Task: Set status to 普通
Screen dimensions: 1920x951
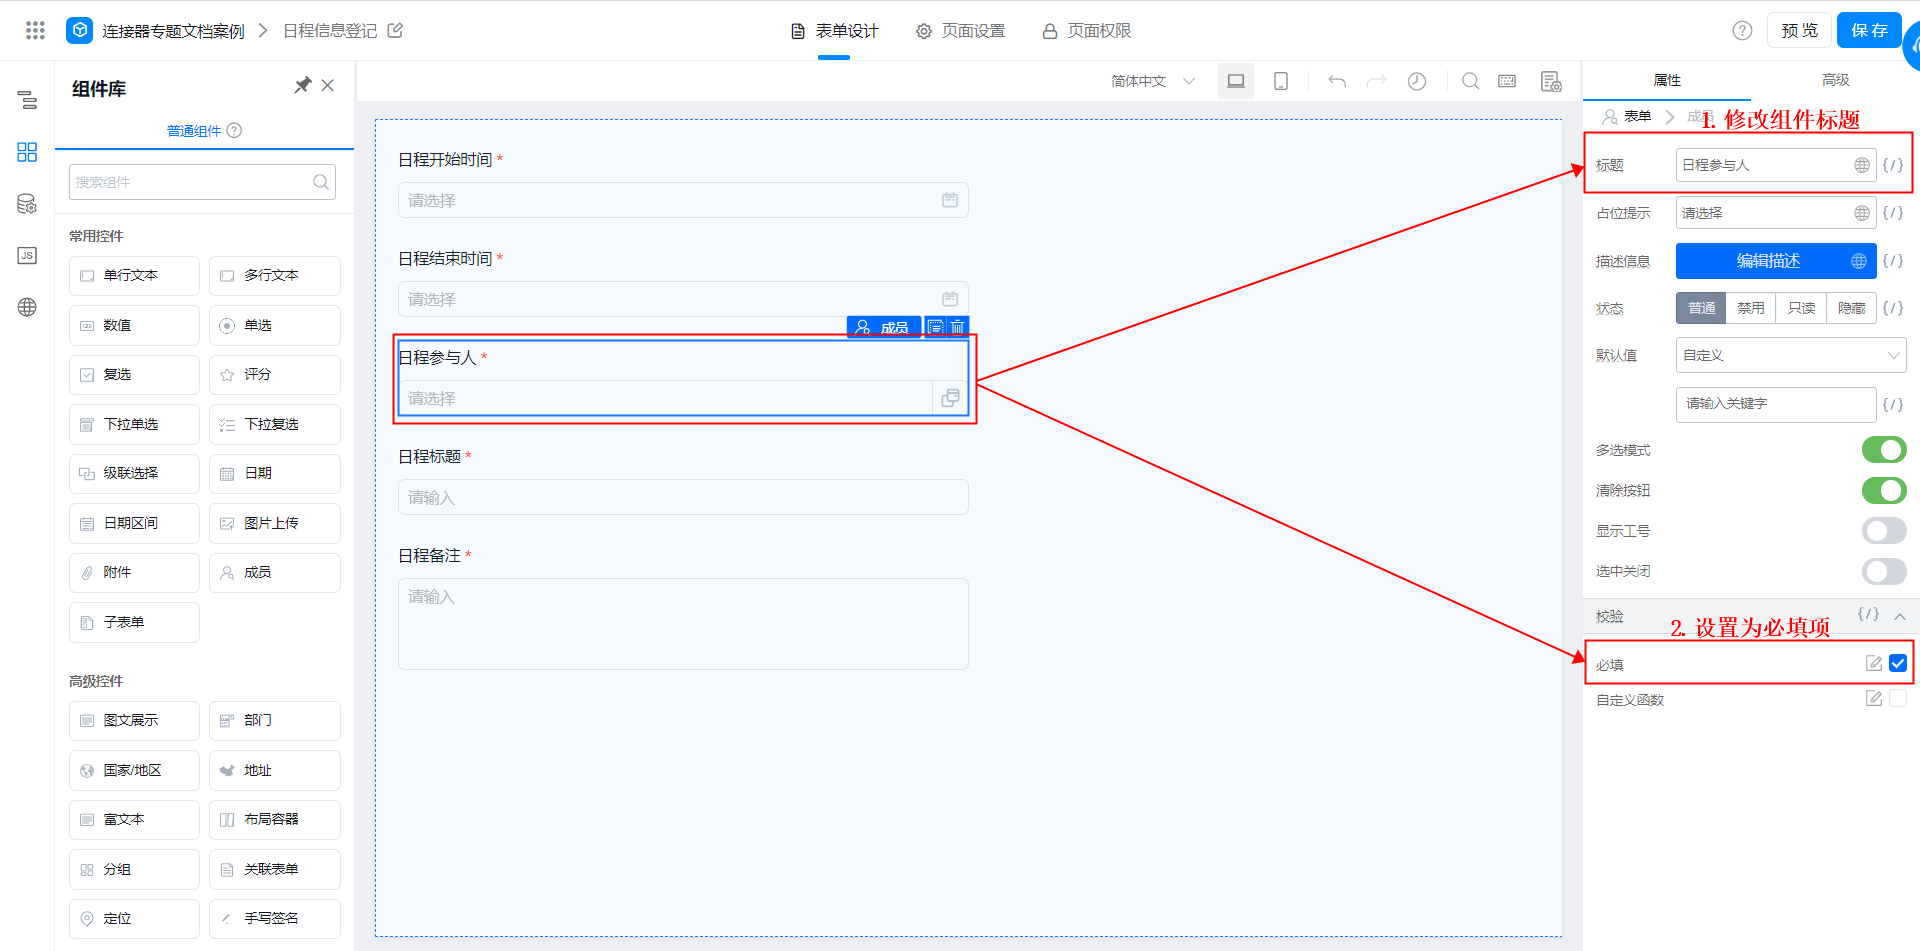Action: (x=1701, y=308)
